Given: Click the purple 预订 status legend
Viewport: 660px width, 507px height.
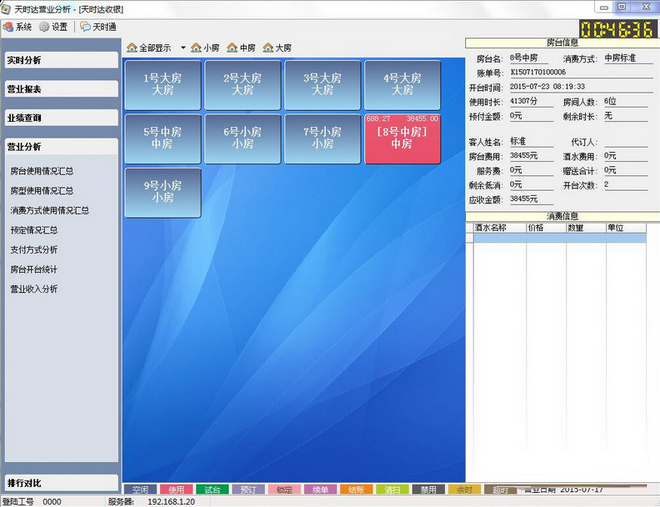Looking at the screenshot, I should click(x=248, y=490).
